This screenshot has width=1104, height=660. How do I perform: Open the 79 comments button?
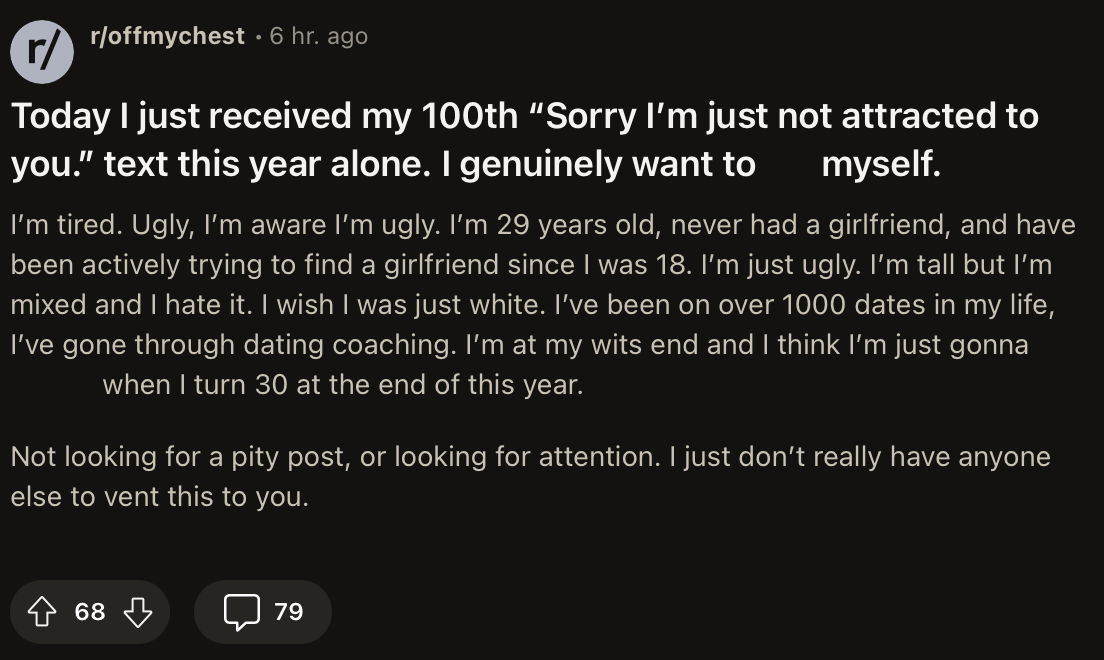coord(263,611)
